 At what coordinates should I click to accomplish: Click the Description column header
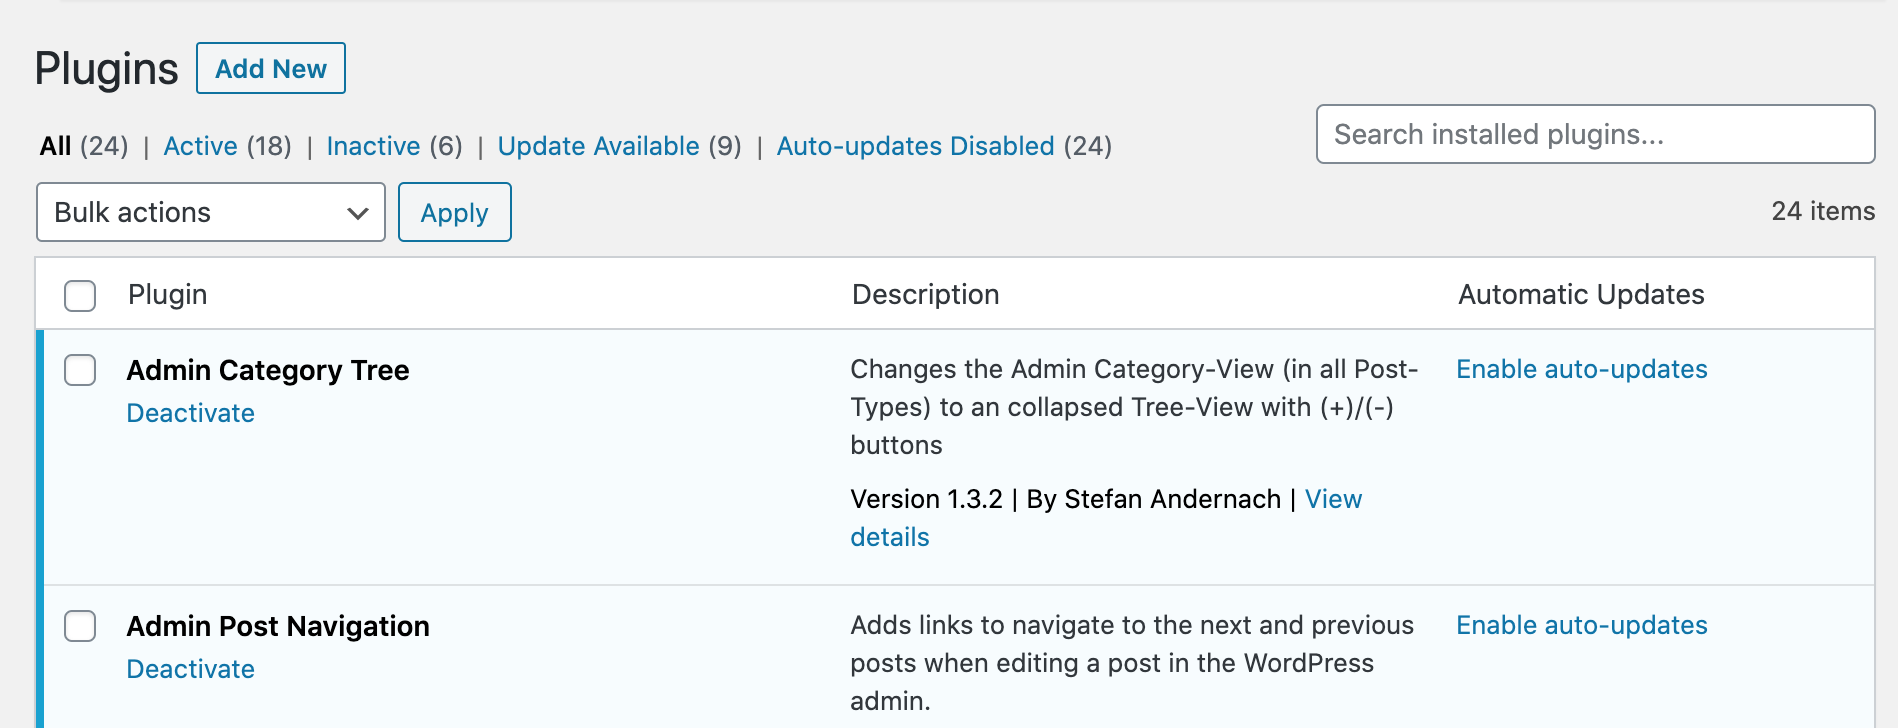coord(925,294)
